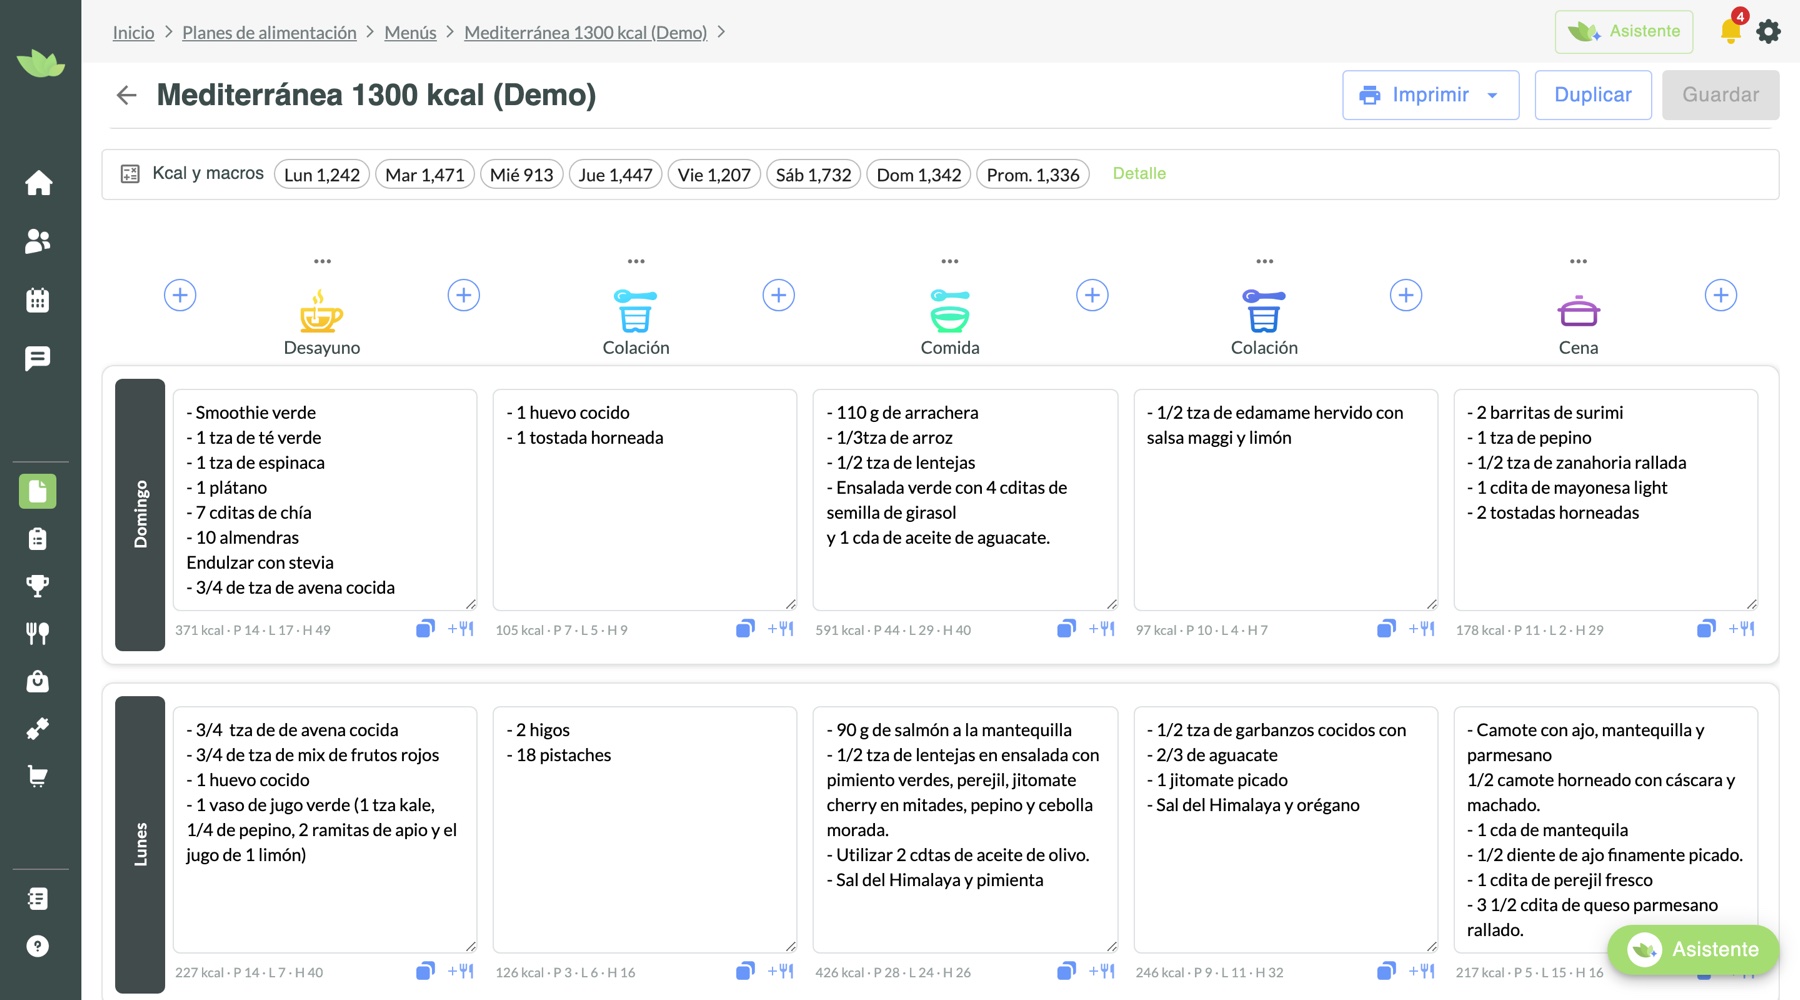Open the shopping cart sidebar icon
Image resolution: width=1800 pixels, height=1000 pixels.
click(x=38, y=776)
